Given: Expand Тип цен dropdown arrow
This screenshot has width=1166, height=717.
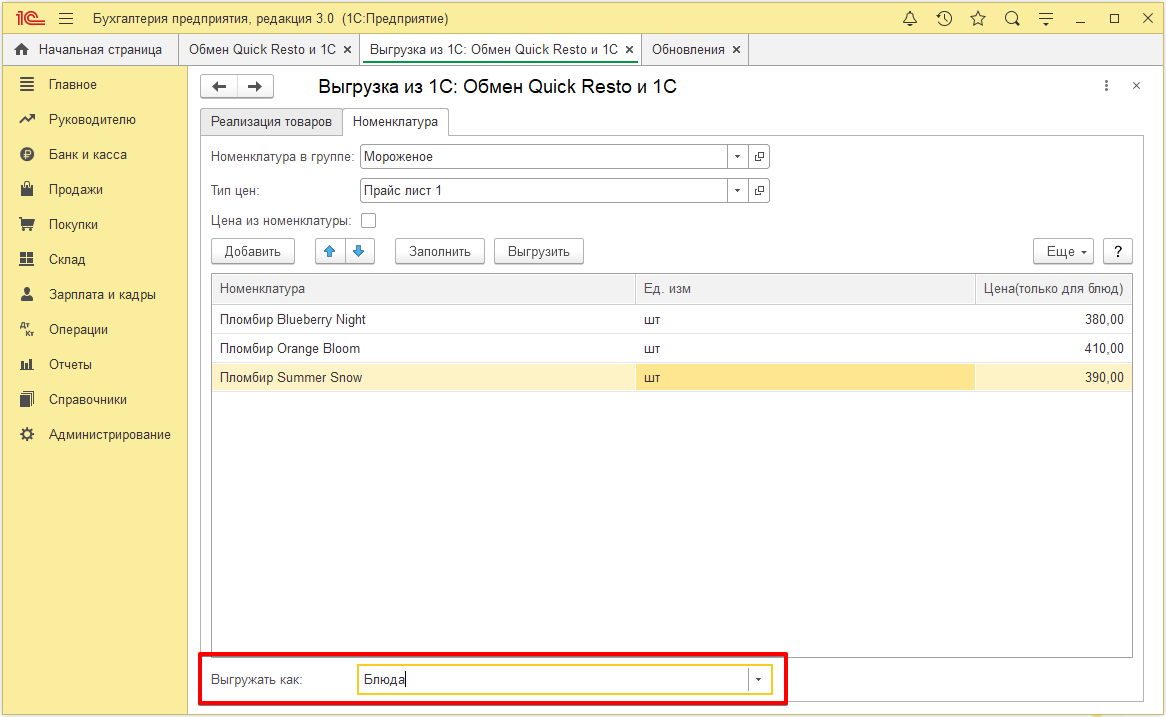Looking at the screenshot, I should click(x=737, y=190).
